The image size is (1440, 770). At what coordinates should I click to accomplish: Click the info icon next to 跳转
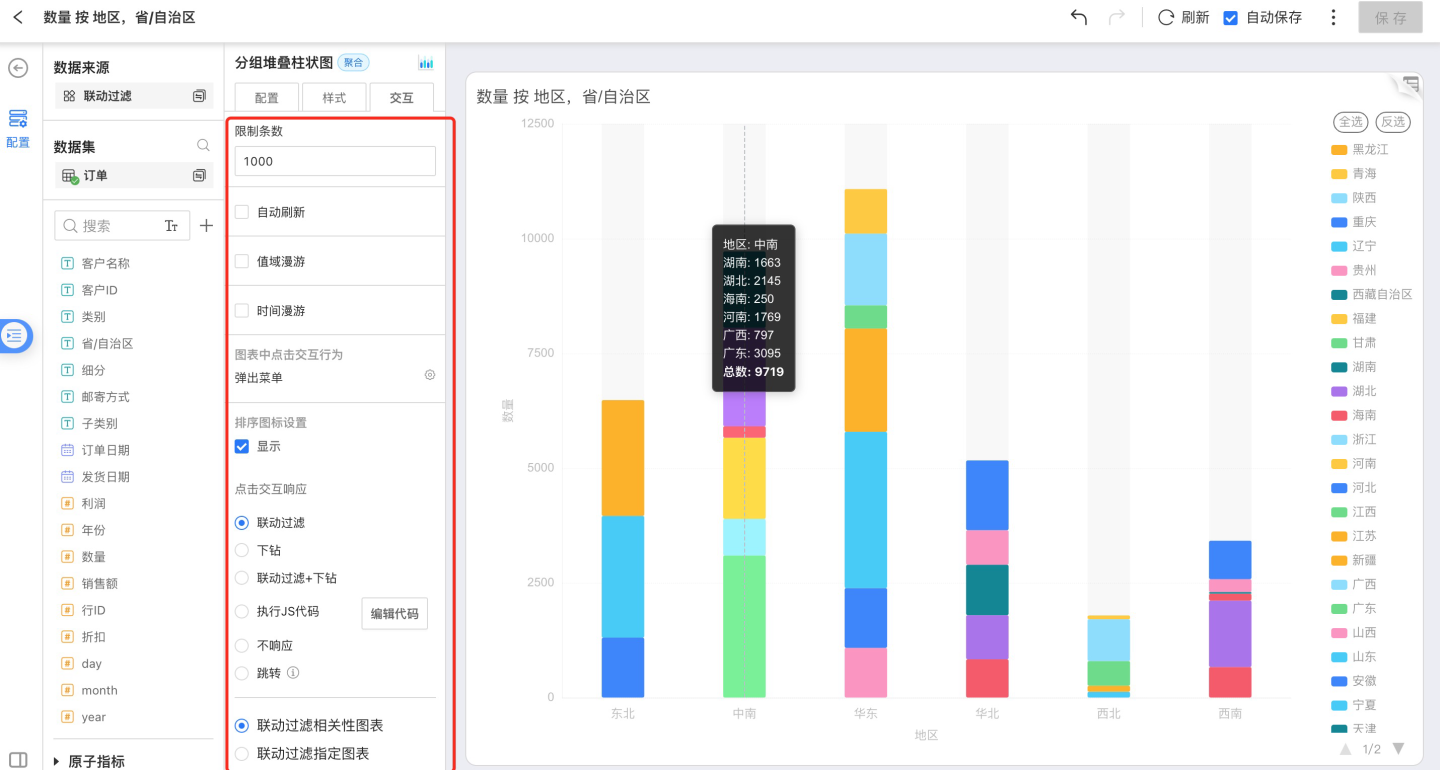click(293, 673)
